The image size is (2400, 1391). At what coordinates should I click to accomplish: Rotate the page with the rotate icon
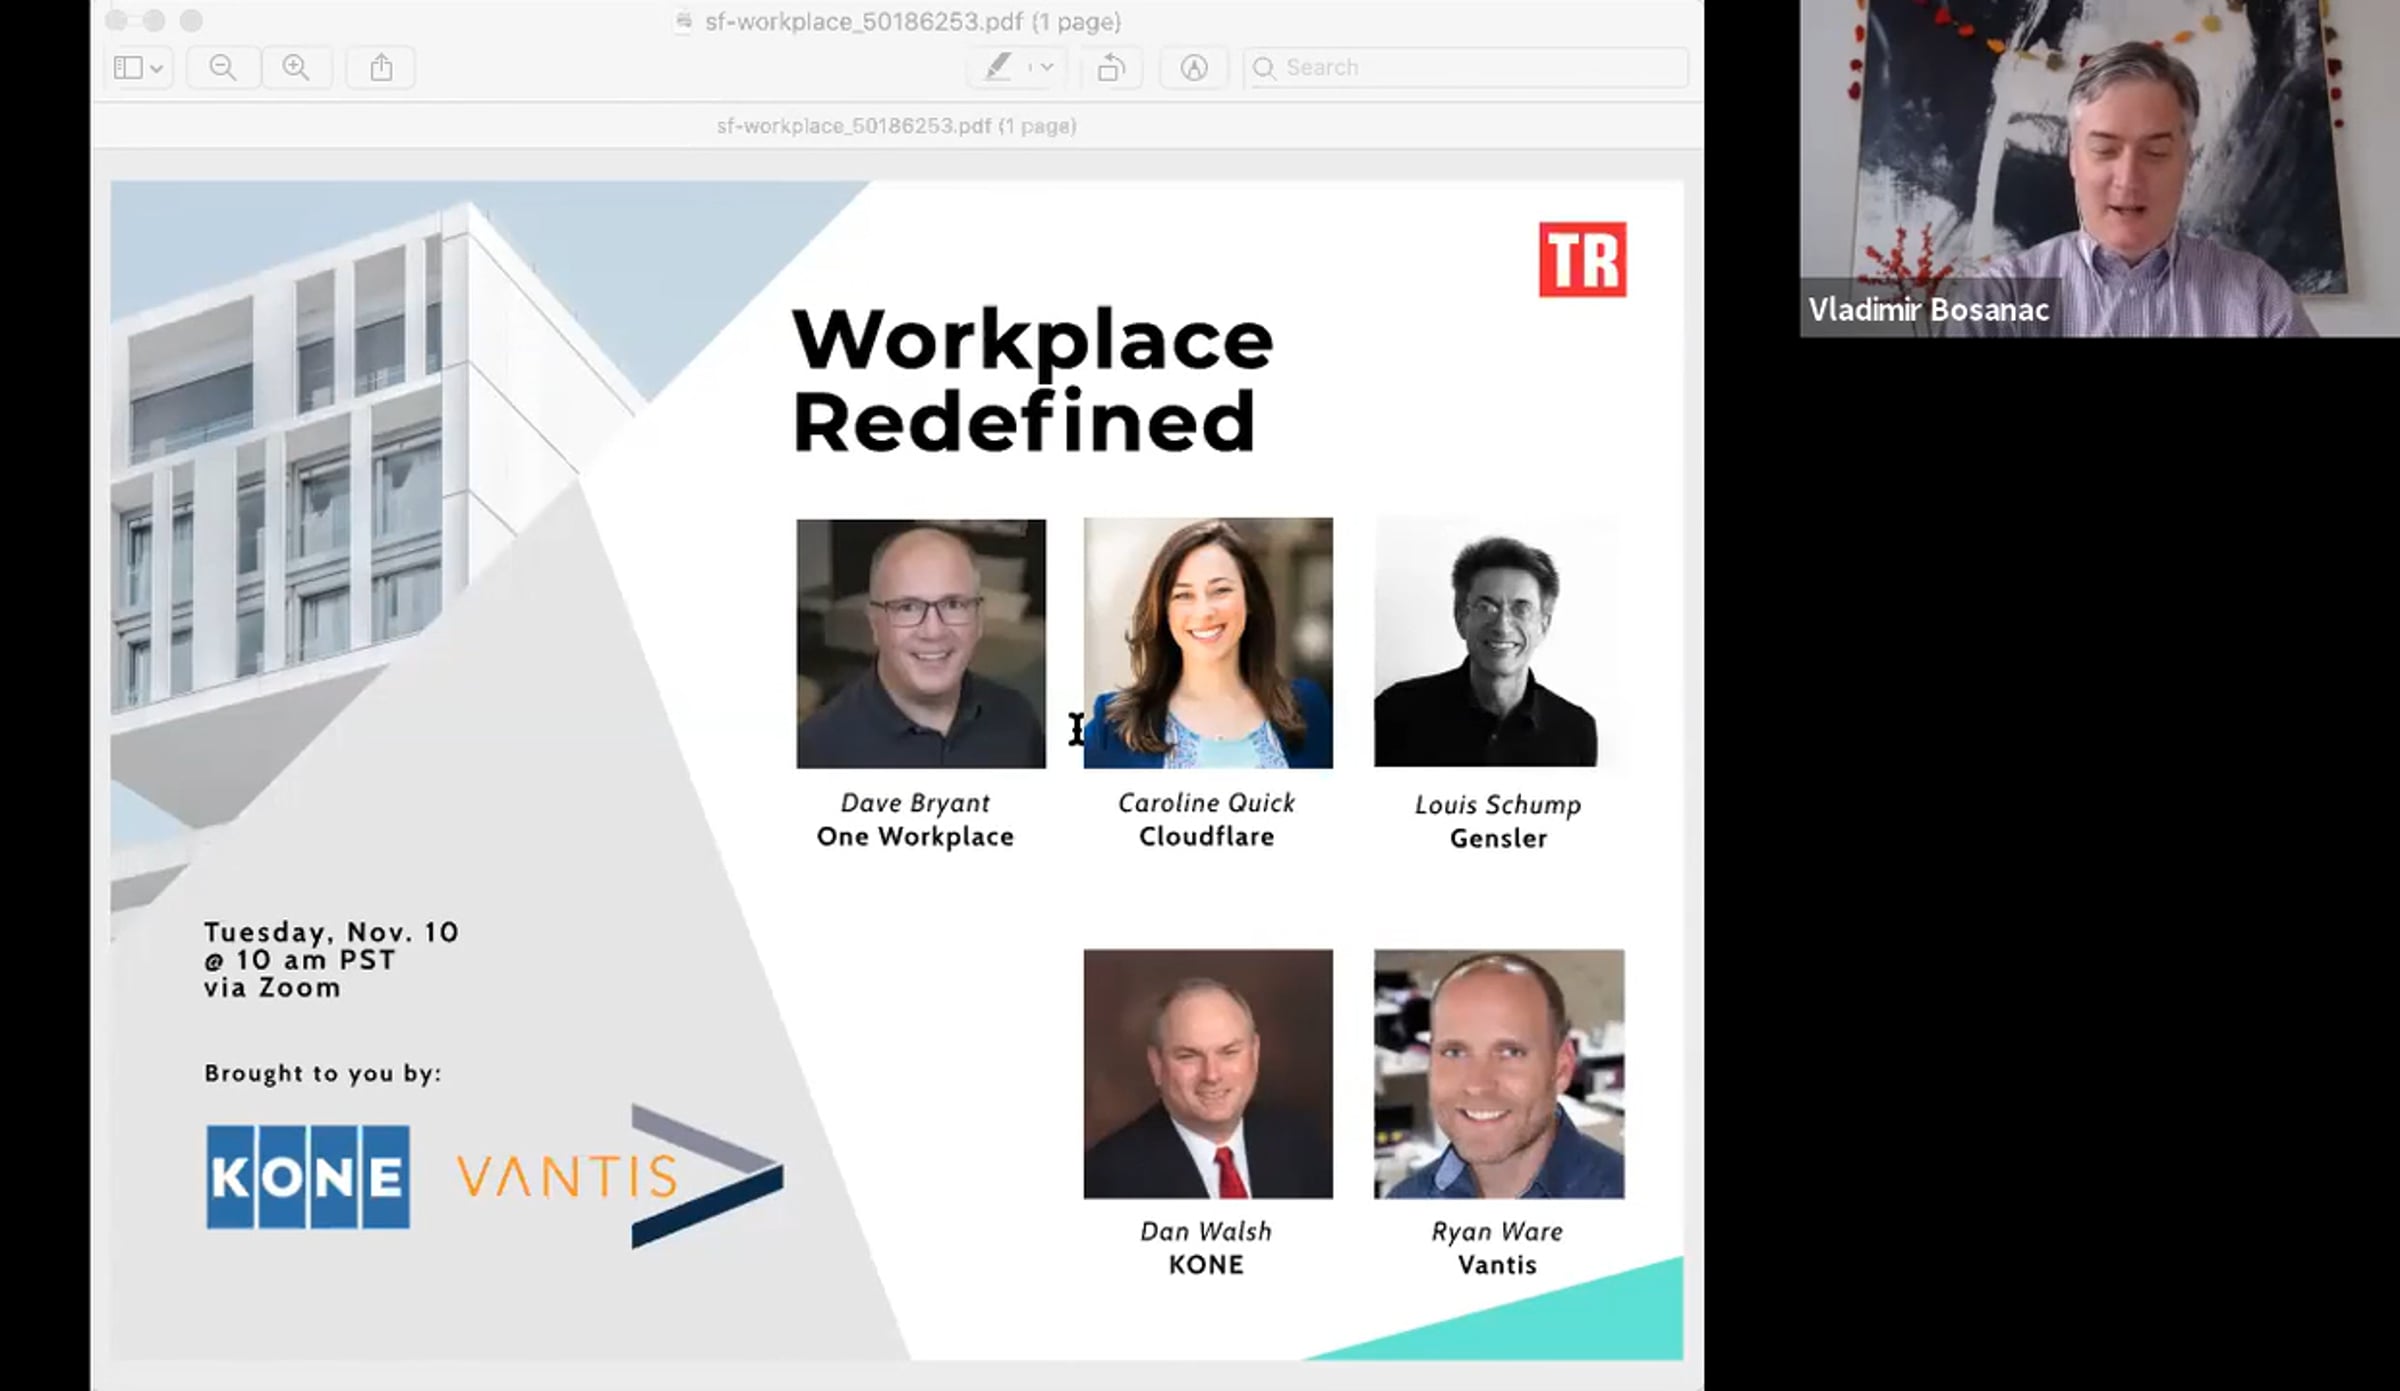(x=1111, y=68)
